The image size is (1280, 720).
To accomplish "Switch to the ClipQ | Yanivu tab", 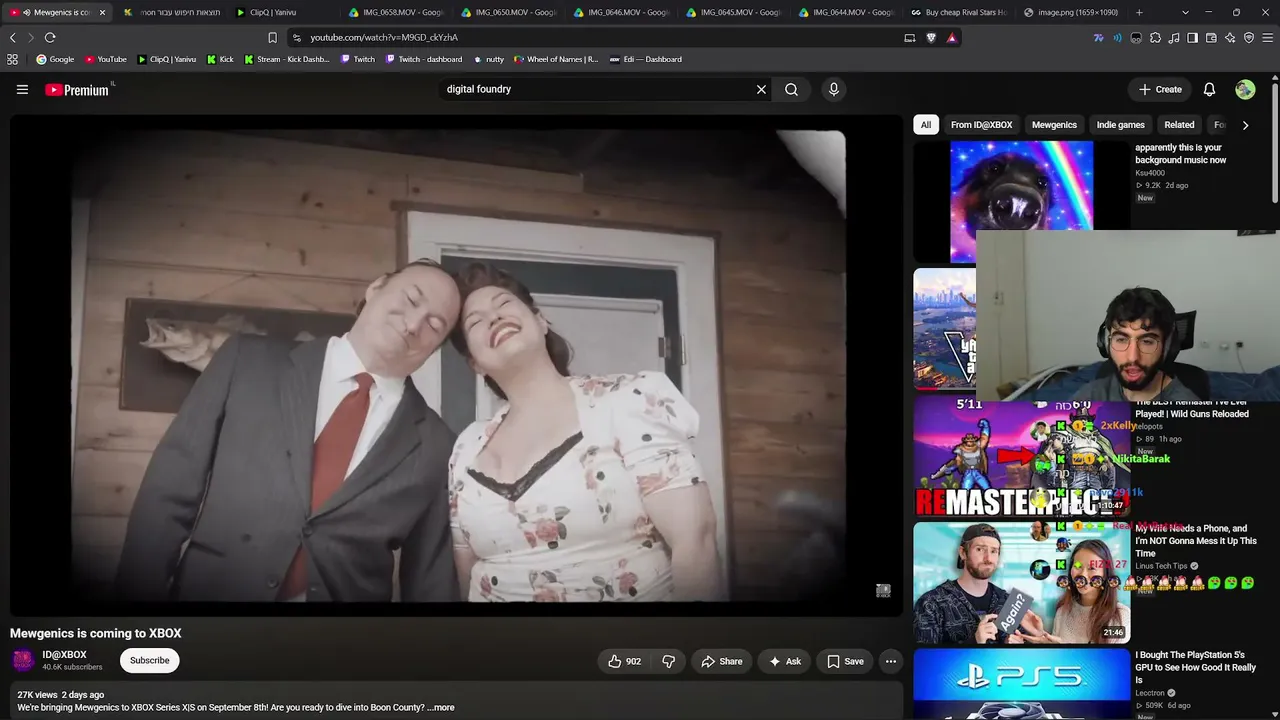I will (283, 12).
